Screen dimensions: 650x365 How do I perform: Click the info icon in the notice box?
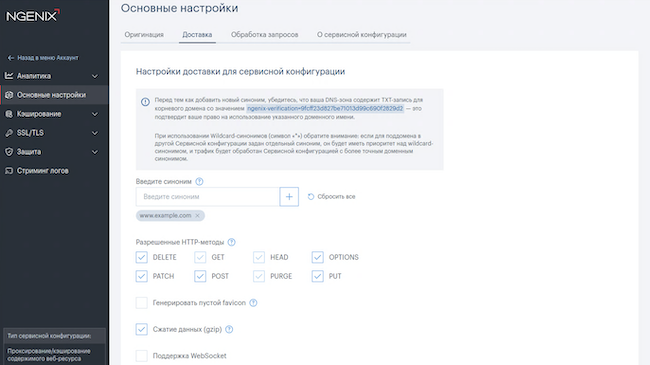pyautogui.click(x=145, y=102)
